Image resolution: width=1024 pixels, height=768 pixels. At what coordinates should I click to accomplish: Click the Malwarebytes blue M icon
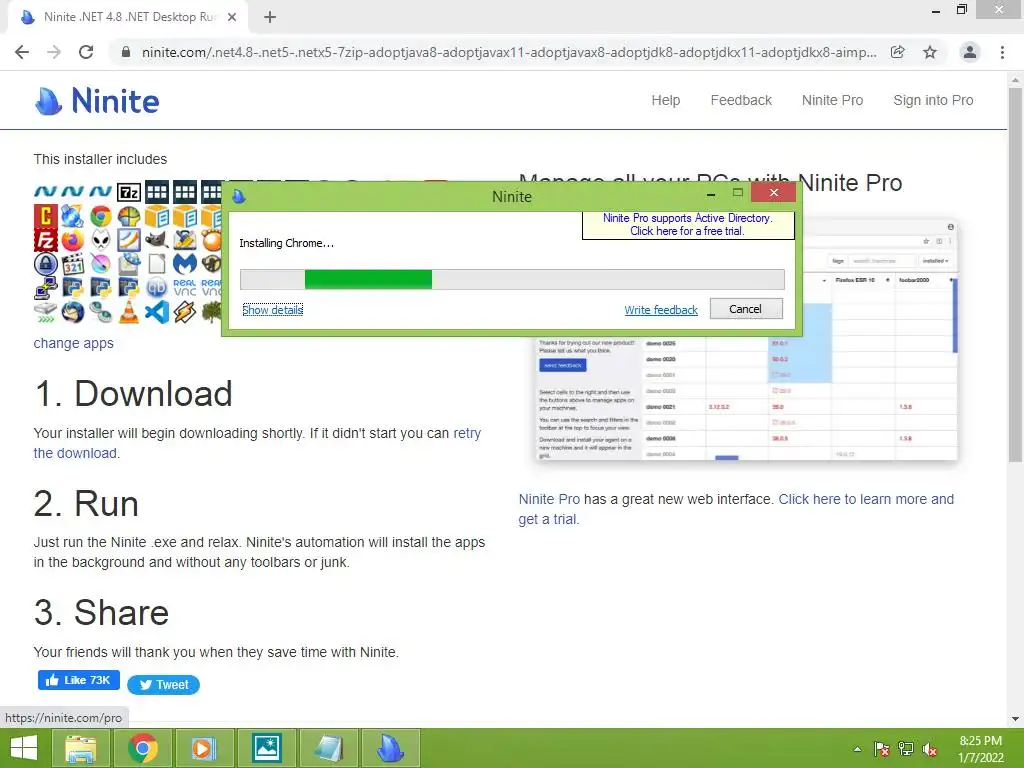pos(185,264)
